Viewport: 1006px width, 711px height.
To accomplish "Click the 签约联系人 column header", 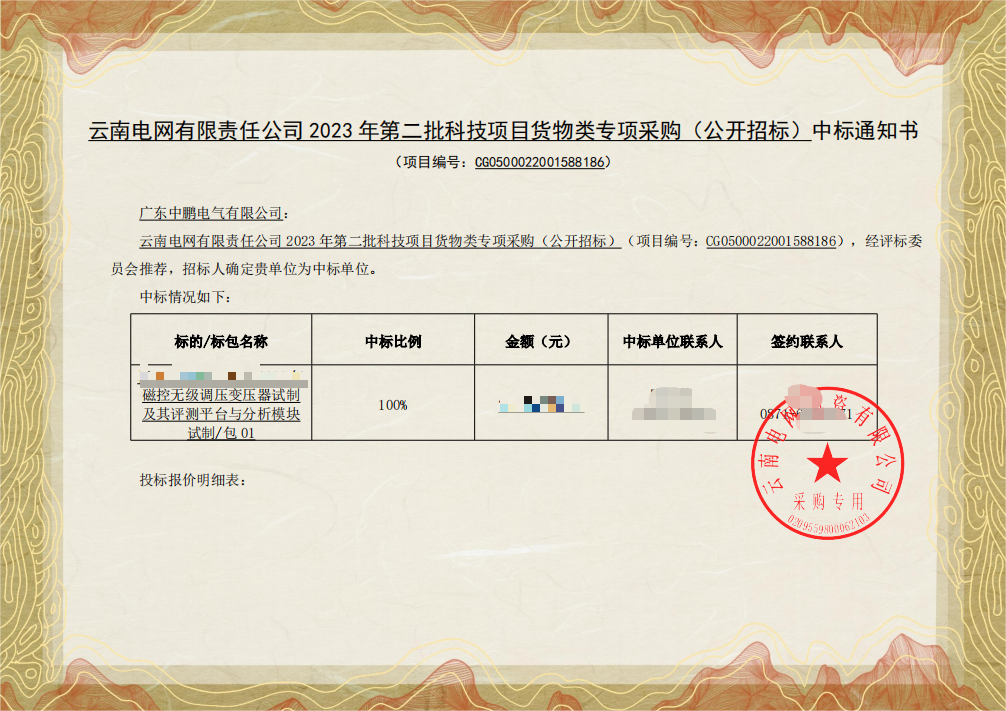I will click(x=806, y=341).
